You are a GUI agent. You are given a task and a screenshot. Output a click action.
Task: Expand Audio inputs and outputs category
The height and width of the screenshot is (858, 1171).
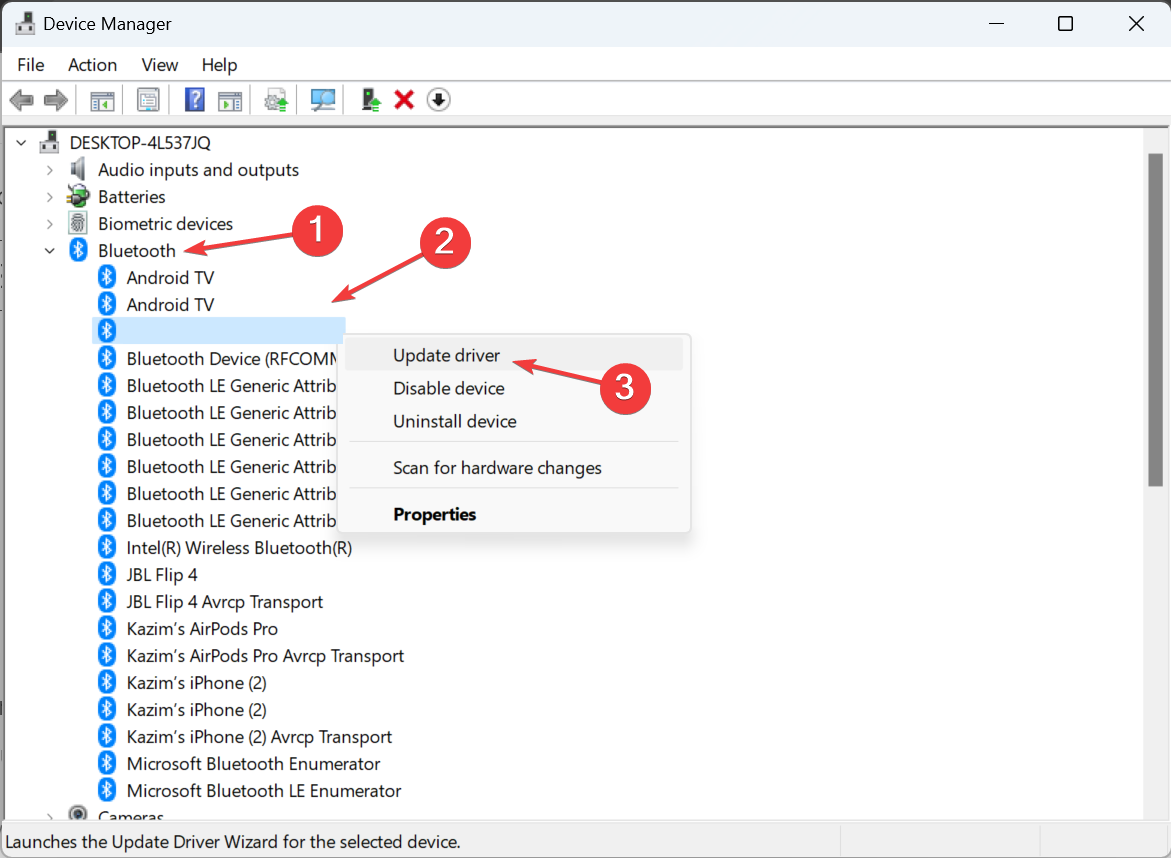point(49,170)
